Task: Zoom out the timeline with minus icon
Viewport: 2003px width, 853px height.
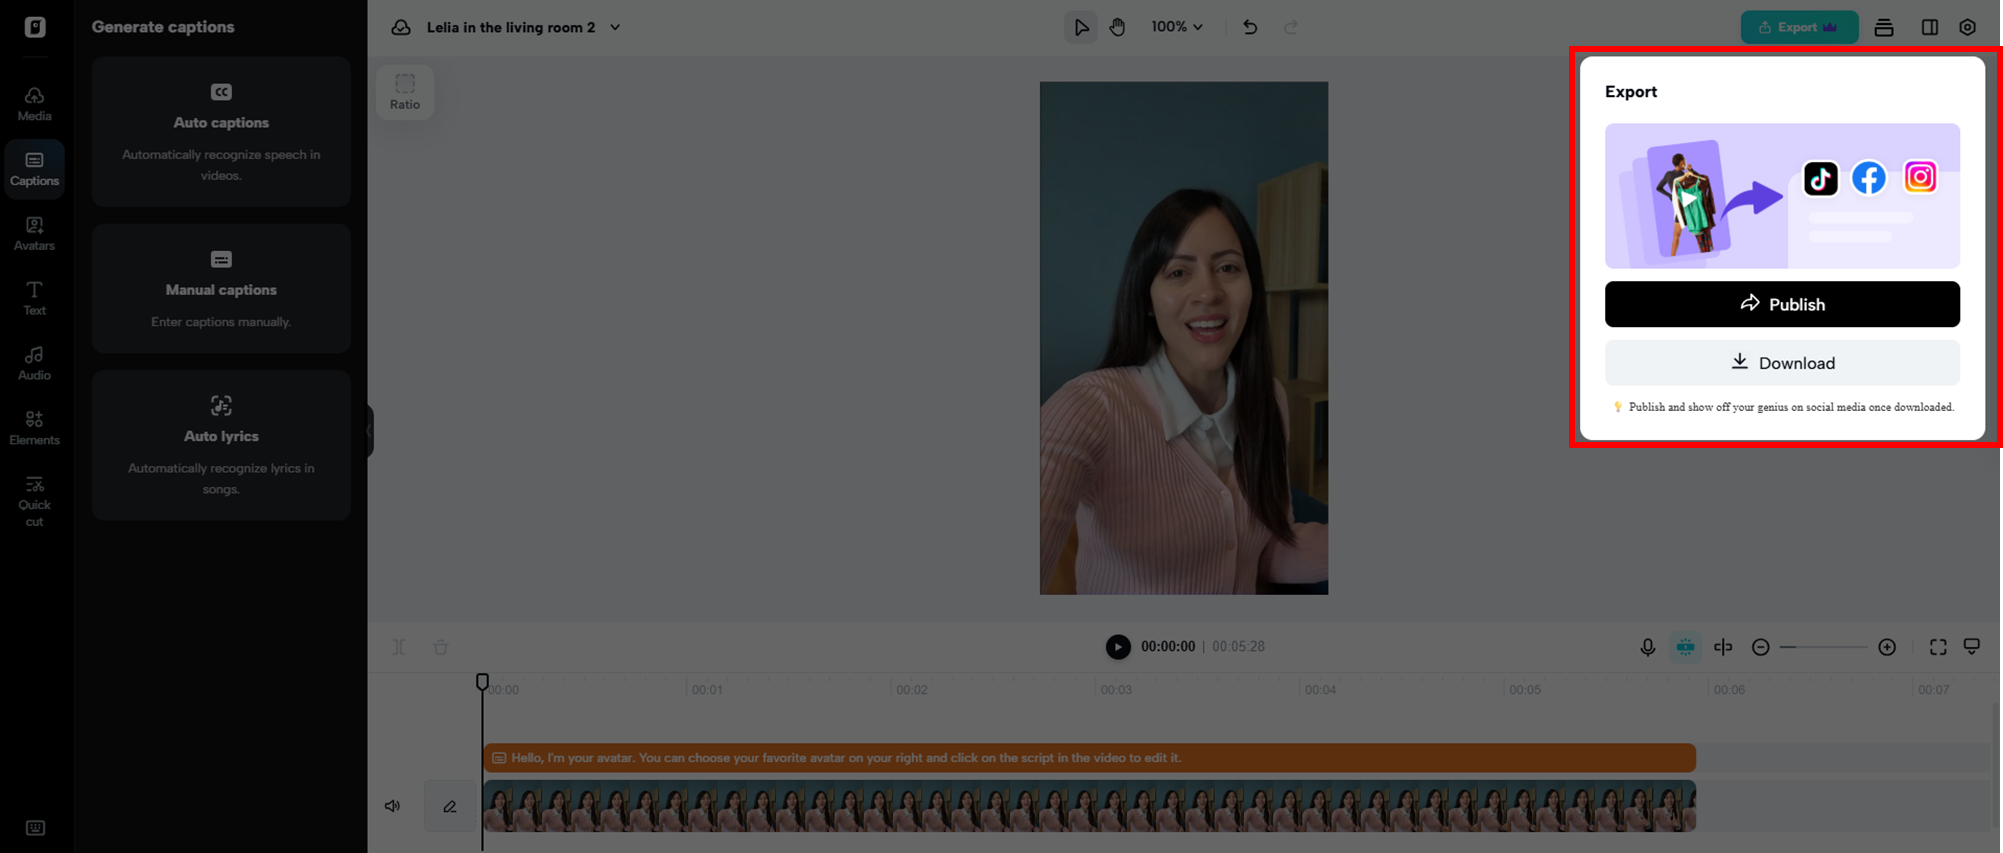Action: tap(1761, 647)
